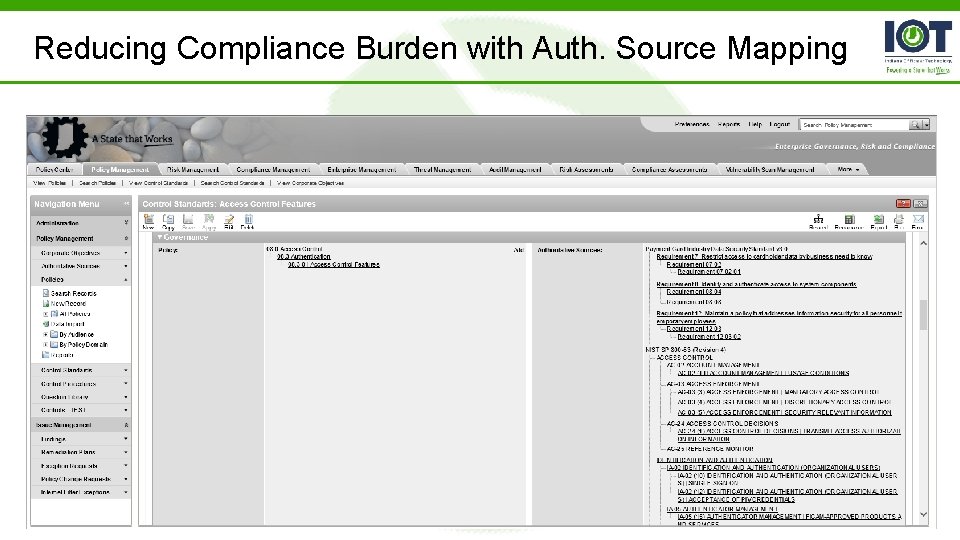Click the View Corporate Objectives link
Viewport: 960px width, 540px height.
(310, 182)
